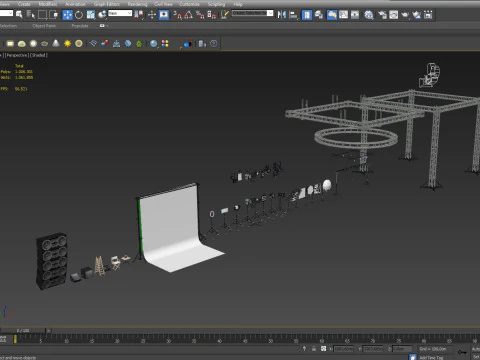Click Select and Manipulate icon
The image size is (480, 360).
pos(152,14)
